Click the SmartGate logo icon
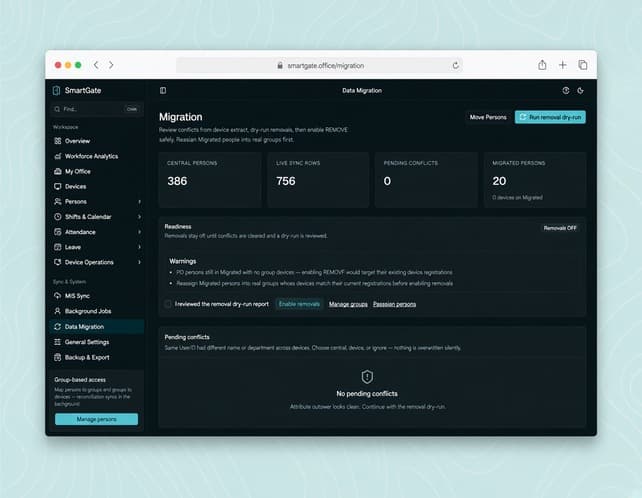The image size is (642, 498). (x=57, y=91)
